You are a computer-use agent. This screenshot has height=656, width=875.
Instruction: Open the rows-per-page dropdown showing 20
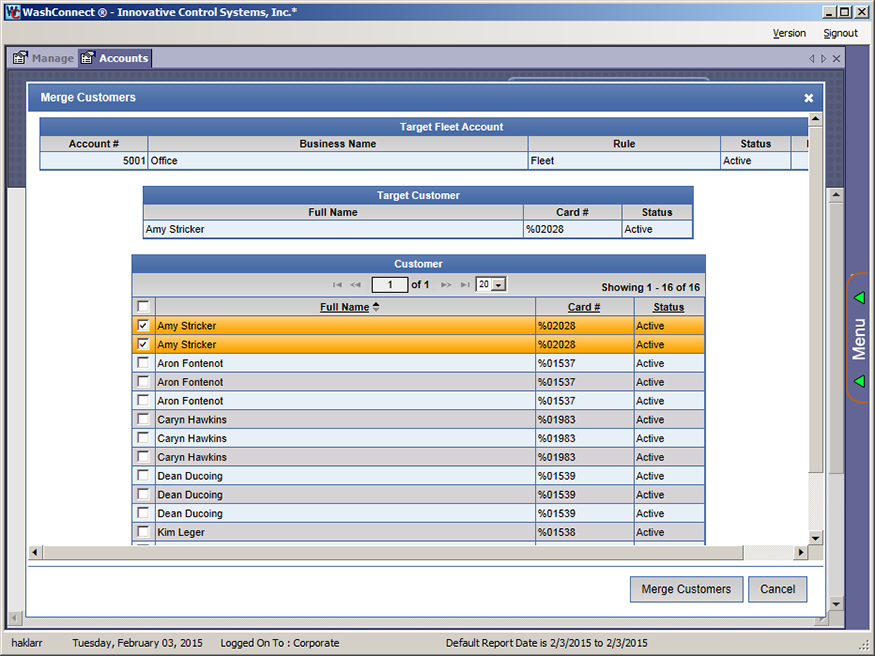click(499, 285)
